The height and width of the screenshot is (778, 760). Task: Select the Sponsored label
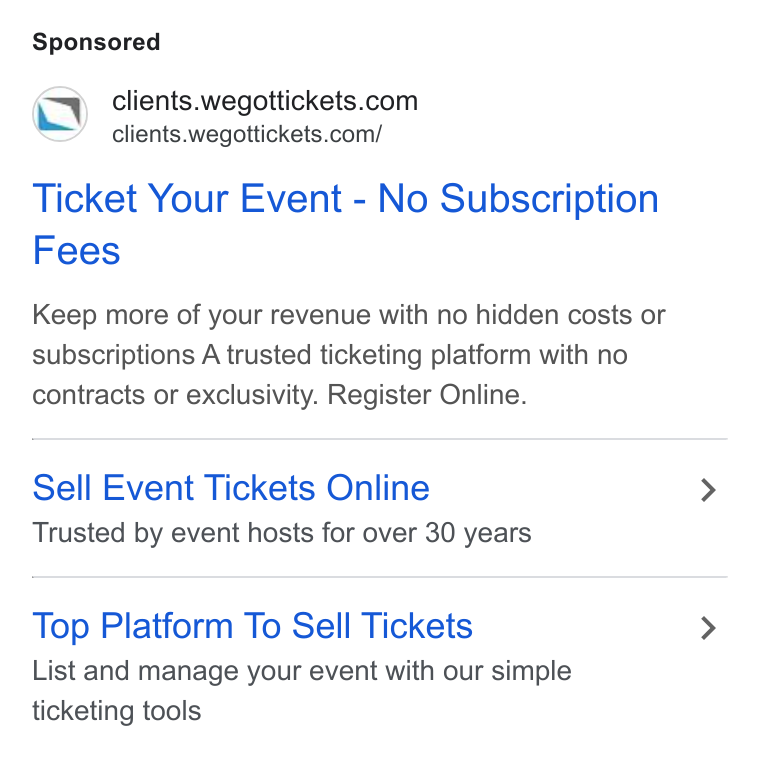point(96,42)
